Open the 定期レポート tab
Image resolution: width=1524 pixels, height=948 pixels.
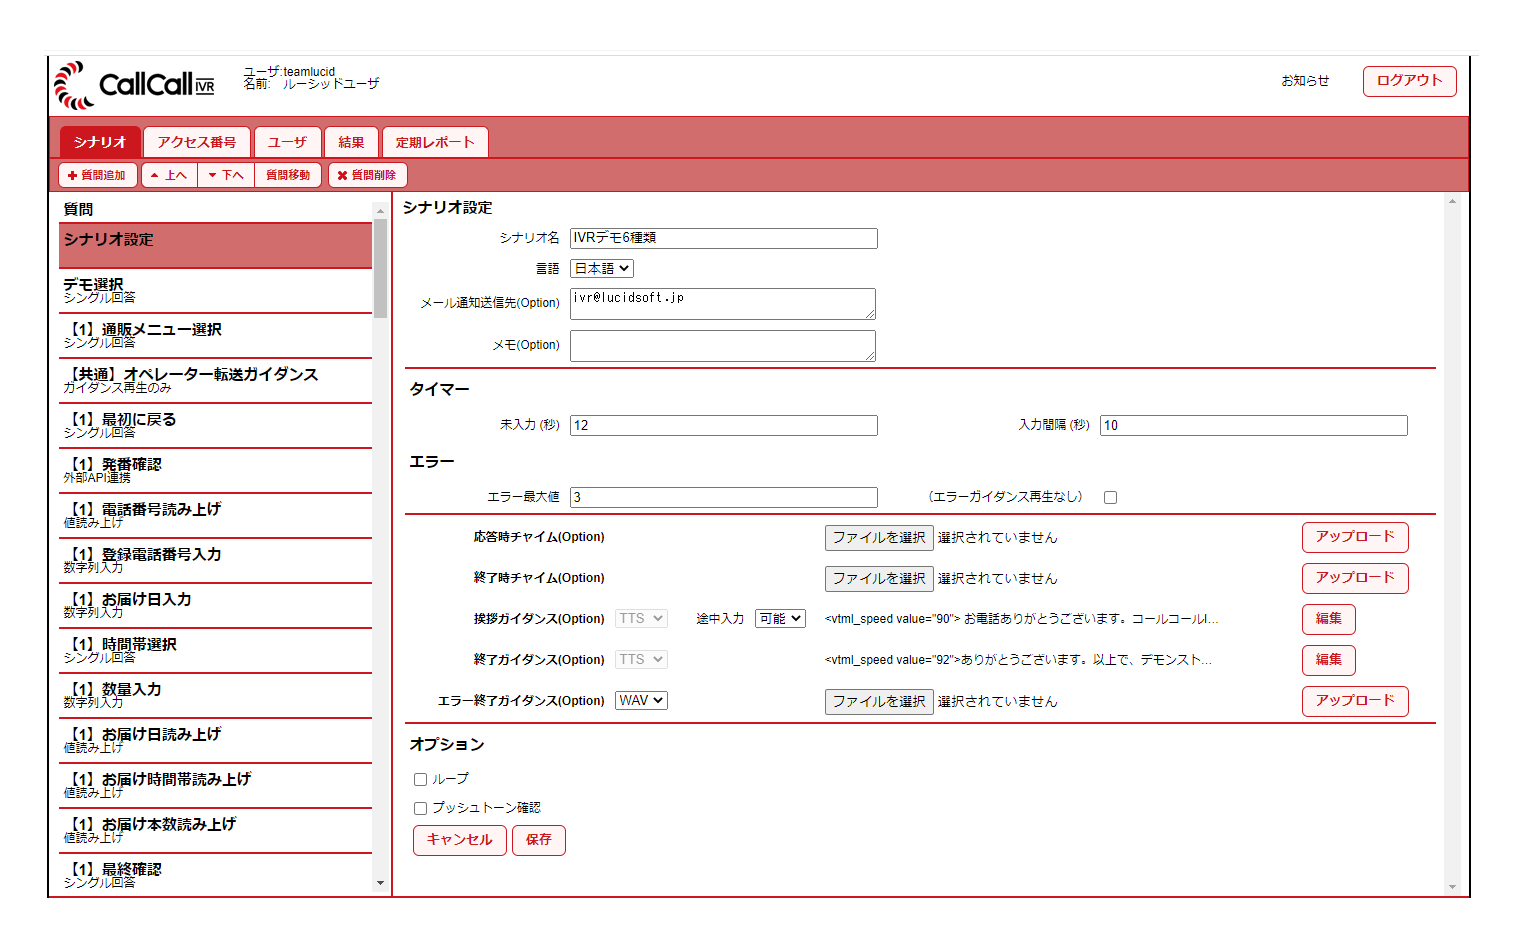point(435,142)
